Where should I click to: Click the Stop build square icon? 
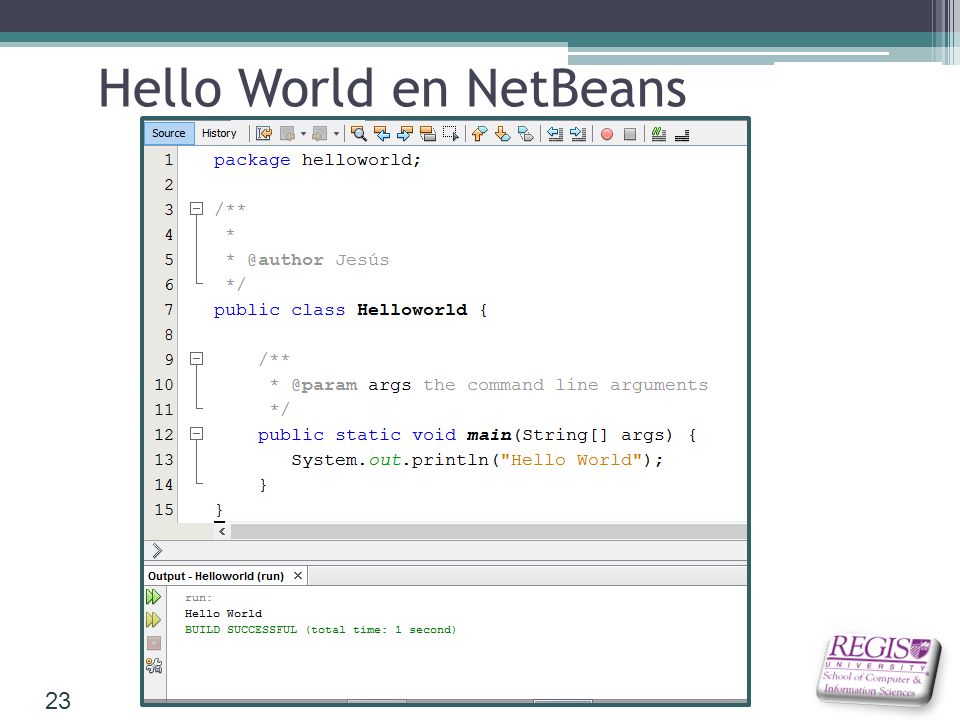(154, 643)
